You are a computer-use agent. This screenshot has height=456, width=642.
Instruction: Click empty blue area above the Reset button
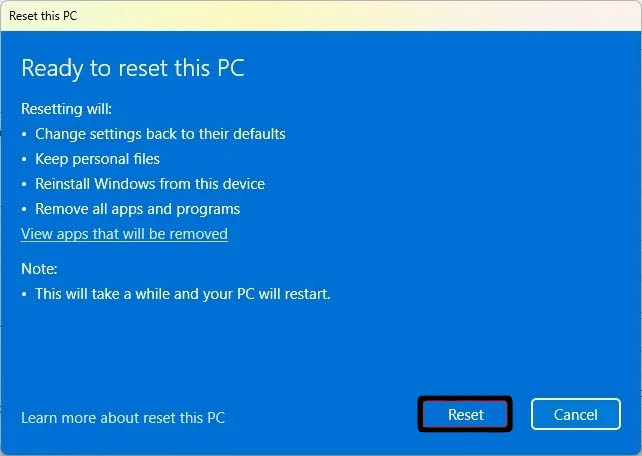click(x=465, y=340)
